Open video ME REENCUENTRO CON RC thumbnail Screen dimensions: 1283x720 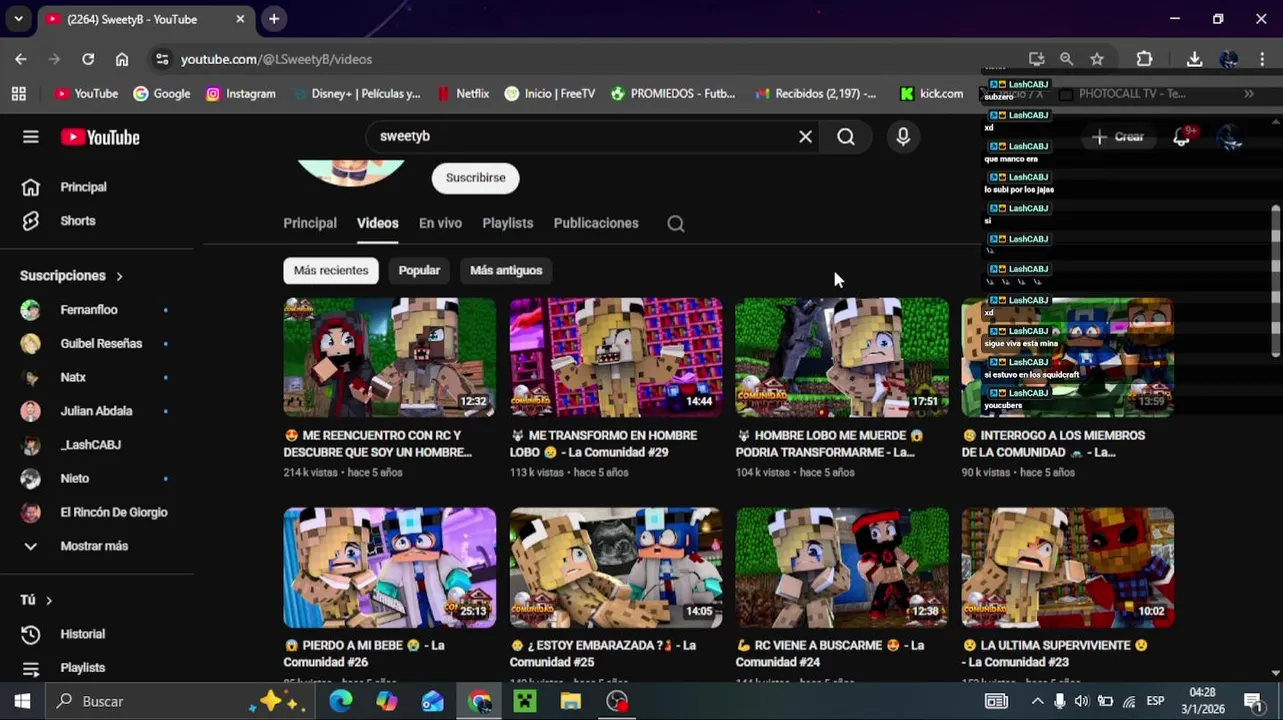point(390,357)
